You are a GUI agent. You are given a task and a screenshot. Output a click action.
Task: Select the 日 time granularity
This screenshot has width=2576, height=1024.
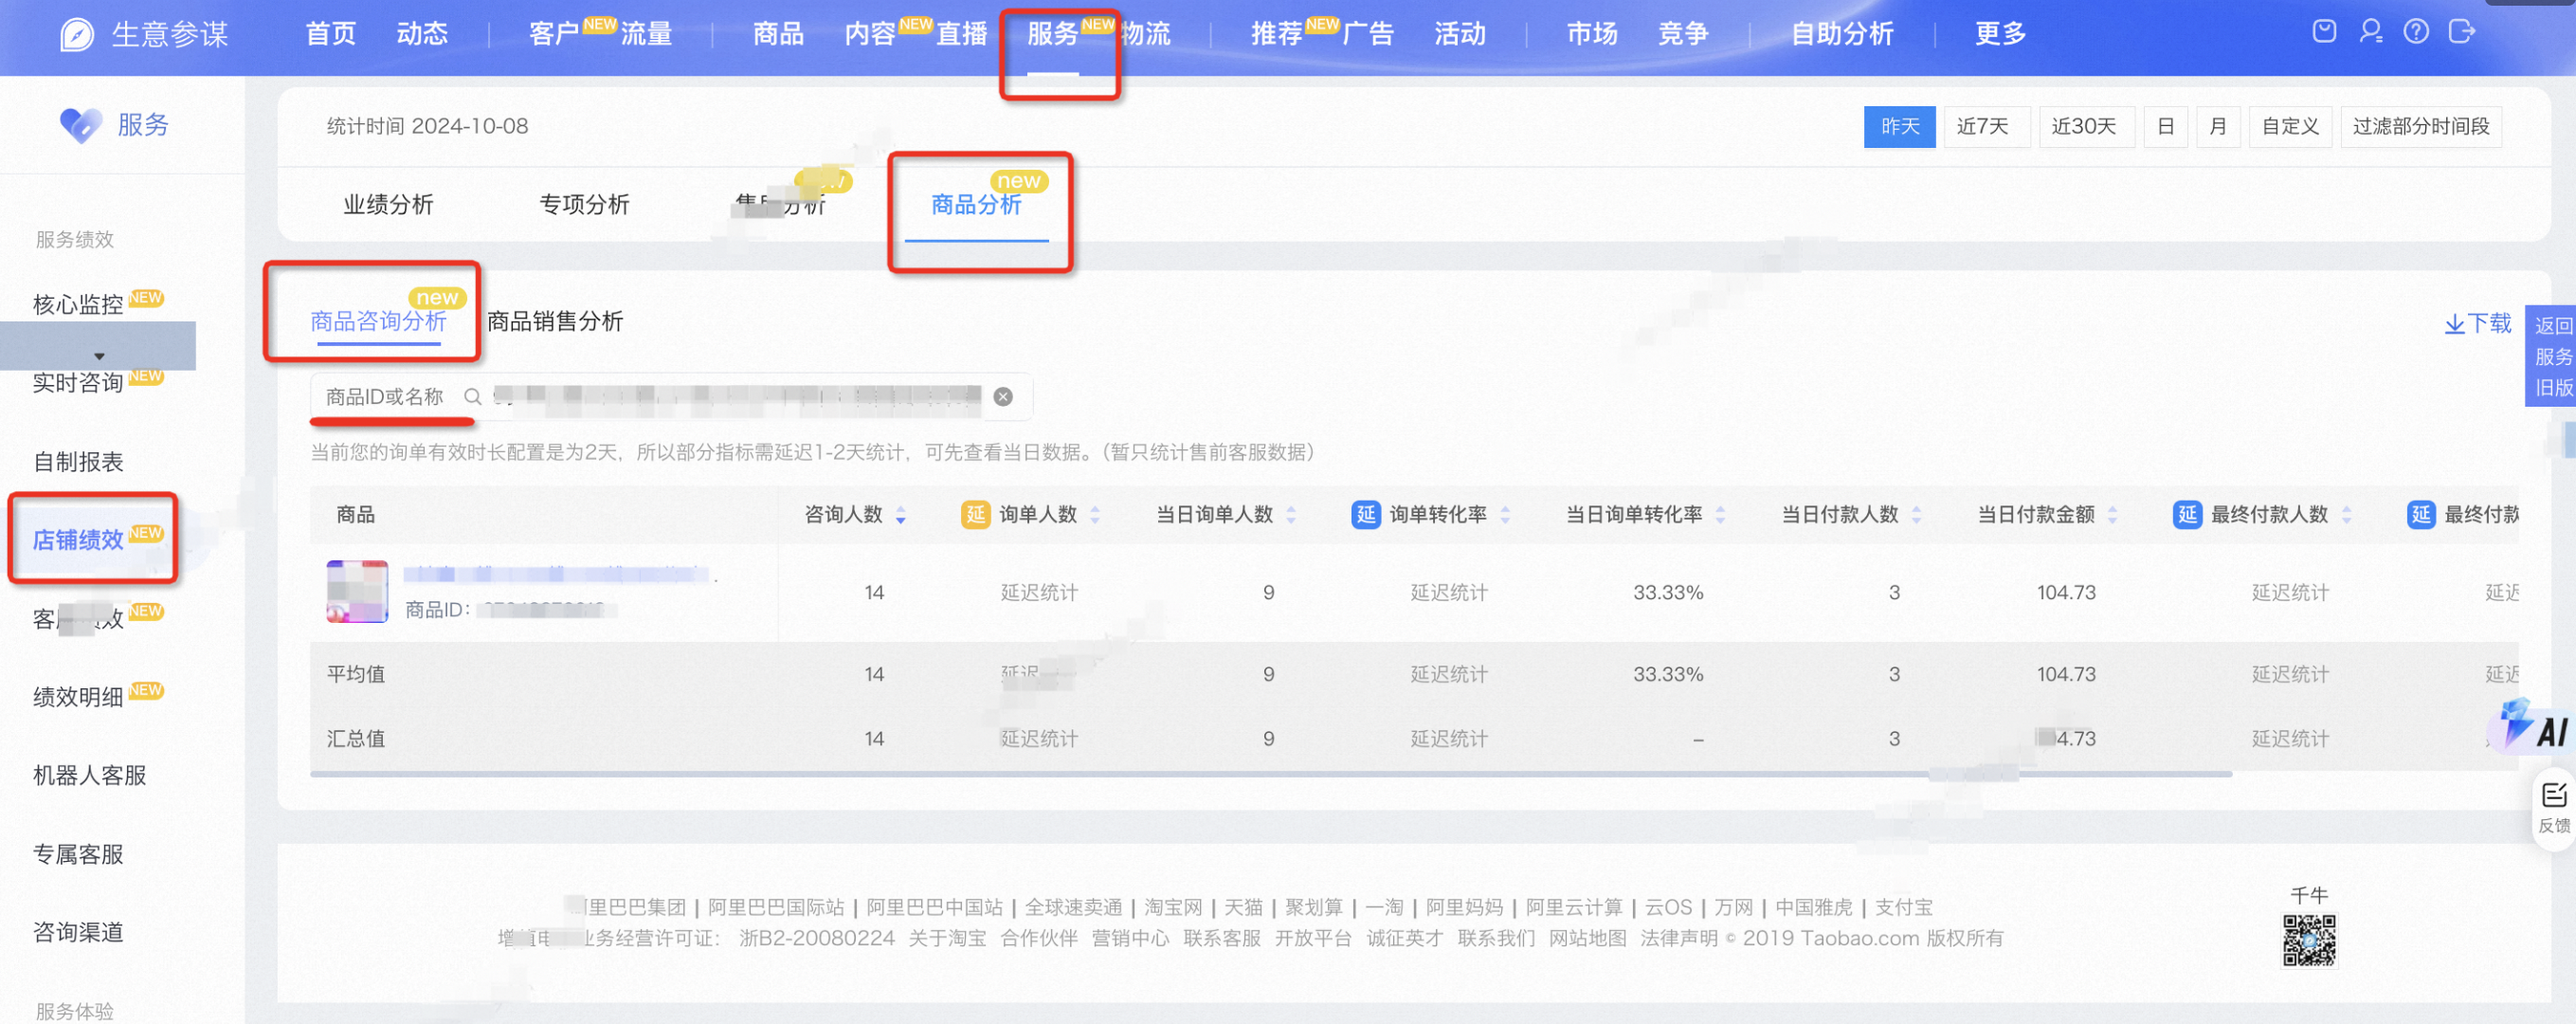coord(2166,127)
